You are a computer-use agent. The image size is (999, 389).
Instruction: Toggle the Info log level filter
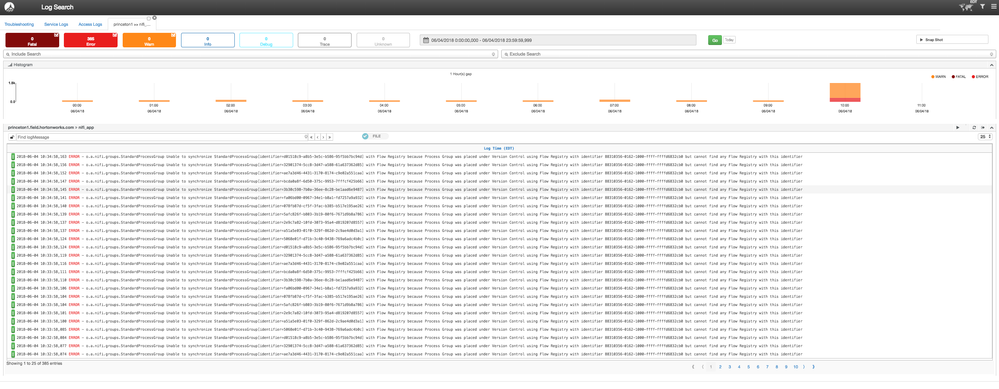208,40
